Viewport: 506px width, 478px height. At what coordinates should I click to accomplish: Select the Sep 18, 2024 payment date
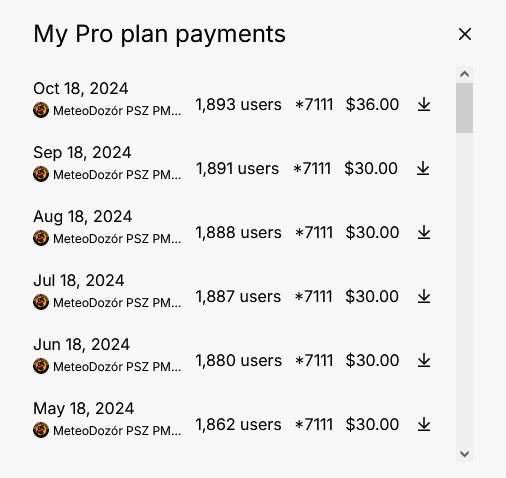click(82, 153)
